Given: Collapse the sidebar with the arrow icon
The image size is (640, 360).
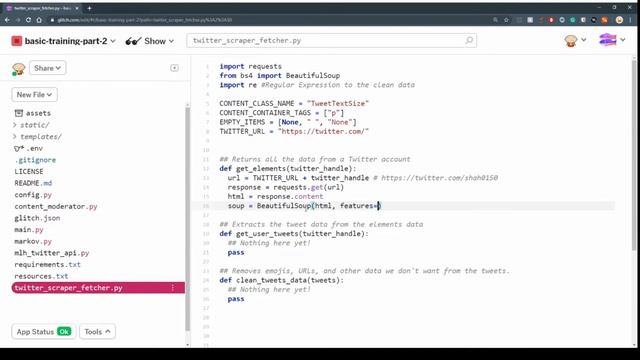Looking at the screenshot, I should [x=174, y=68].
